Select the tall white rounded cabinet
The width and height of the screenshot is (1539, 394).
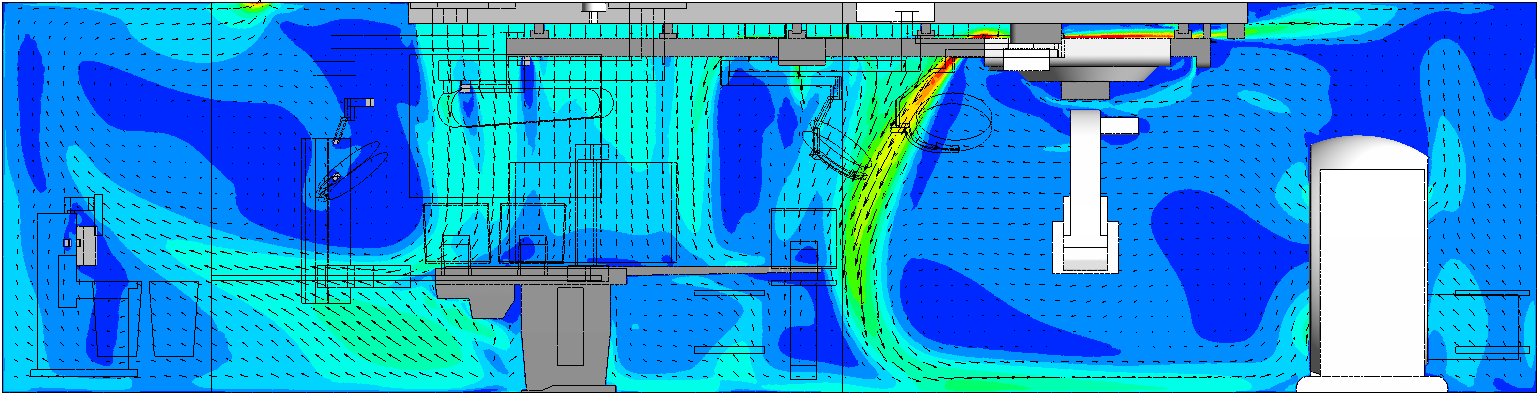point(1372,263)
